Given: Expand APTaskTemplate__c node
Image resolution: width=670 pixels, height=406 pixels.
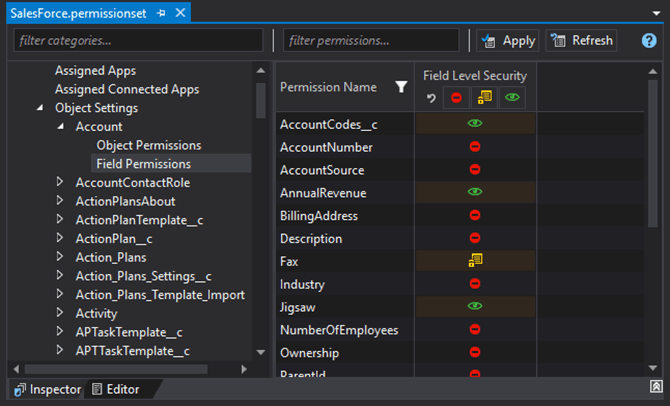Looking at the screenshot, I should coord(60,331).
